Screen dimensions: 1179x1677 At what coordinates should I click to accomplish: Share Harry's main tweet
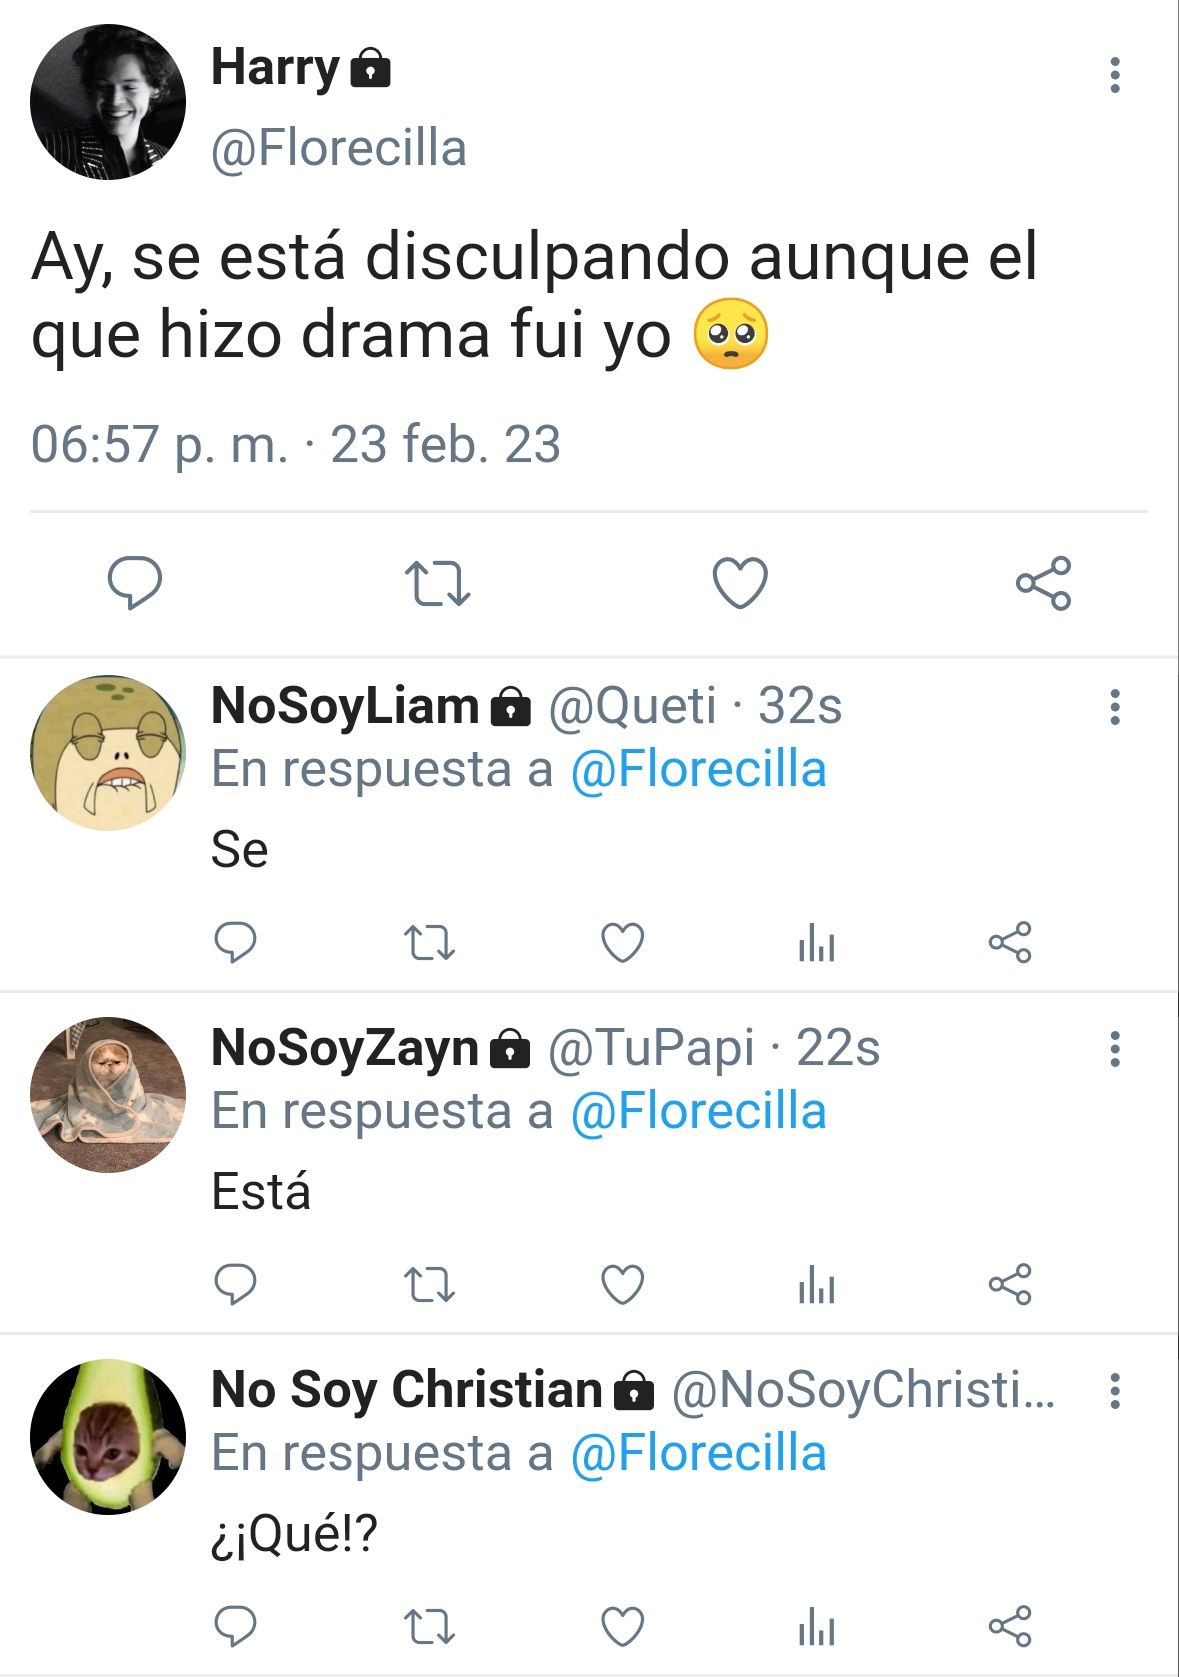1043,583
